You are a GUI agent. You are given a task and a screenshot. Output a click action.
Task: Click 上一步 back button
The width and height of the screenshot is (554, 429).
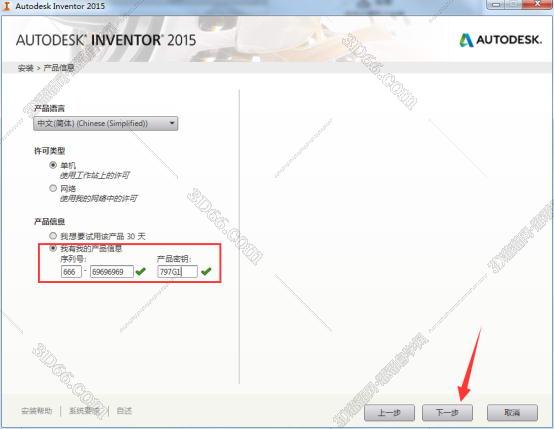[389, 412]
